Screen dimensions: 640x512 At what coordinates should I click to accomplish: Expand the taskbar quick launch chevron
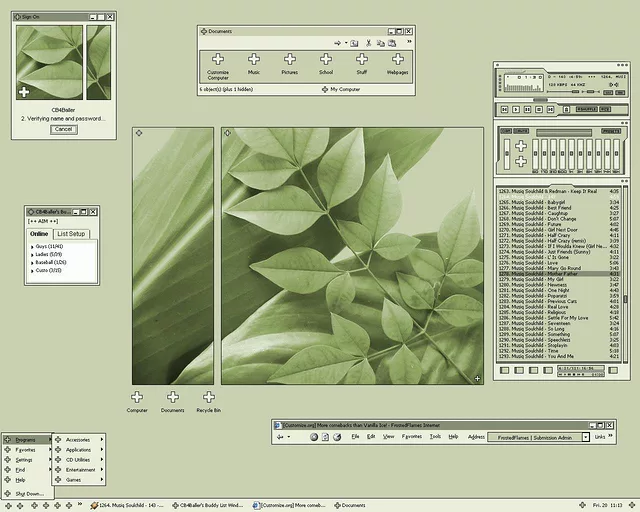click(x=80, y=504)
